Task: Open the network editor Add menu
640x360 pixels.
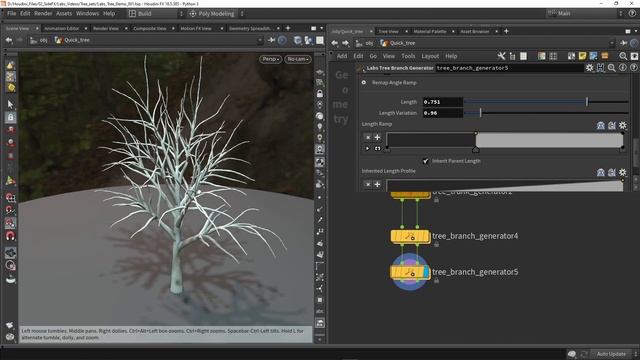Action: (x=342, y=56)
